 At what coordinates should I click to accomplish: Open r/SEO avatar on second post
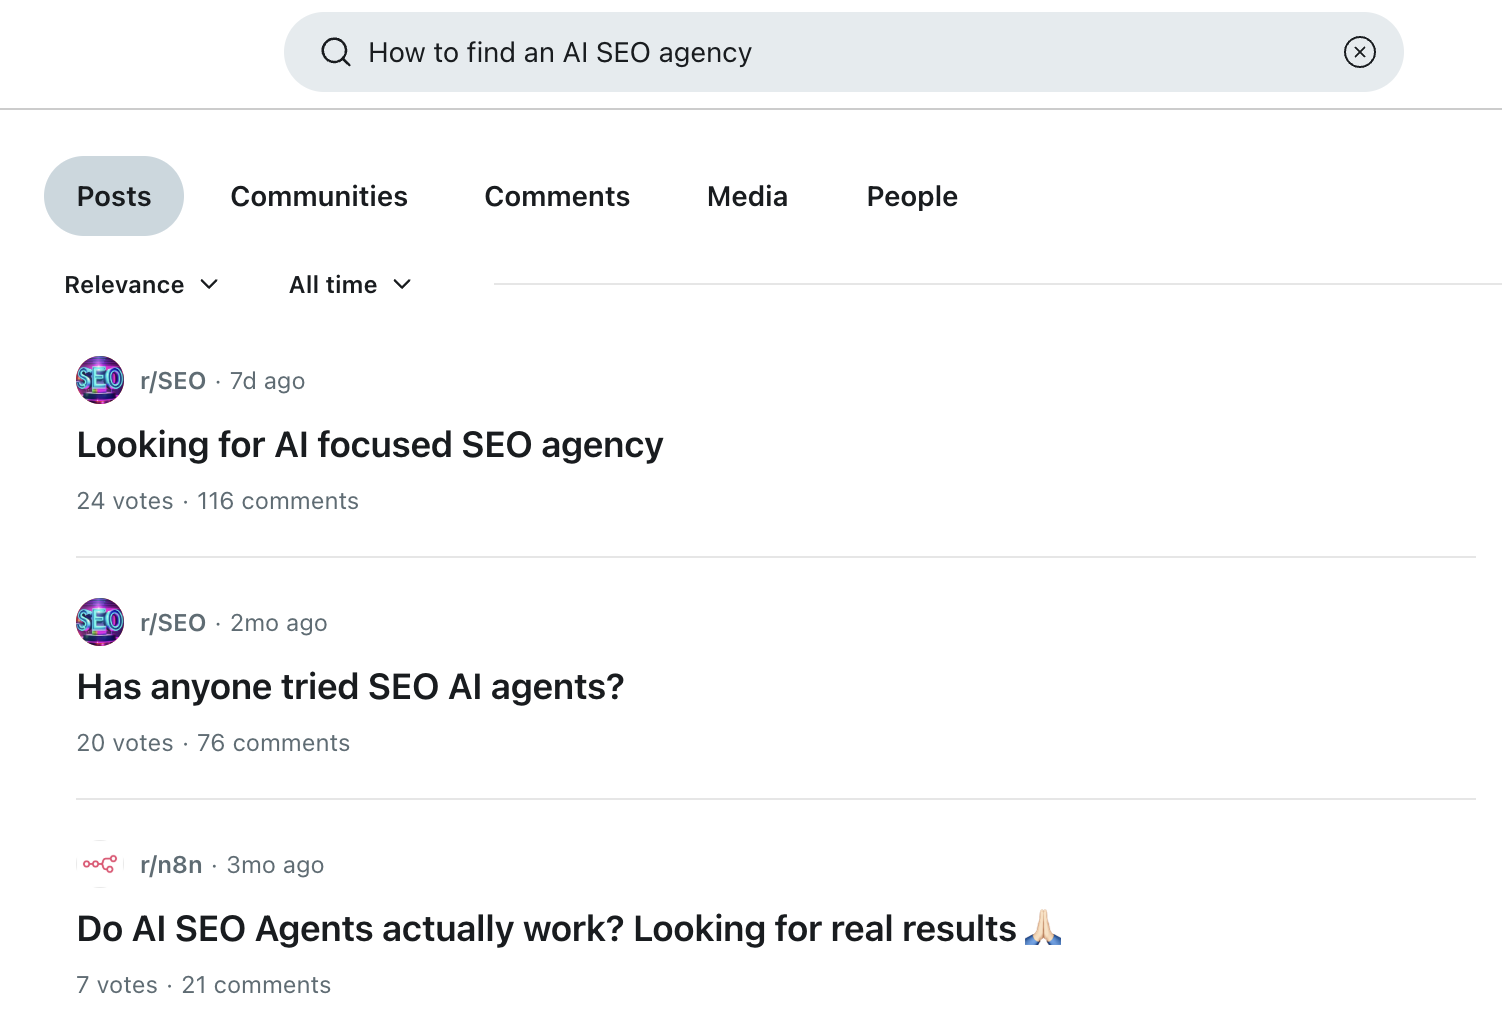[100, 622]
